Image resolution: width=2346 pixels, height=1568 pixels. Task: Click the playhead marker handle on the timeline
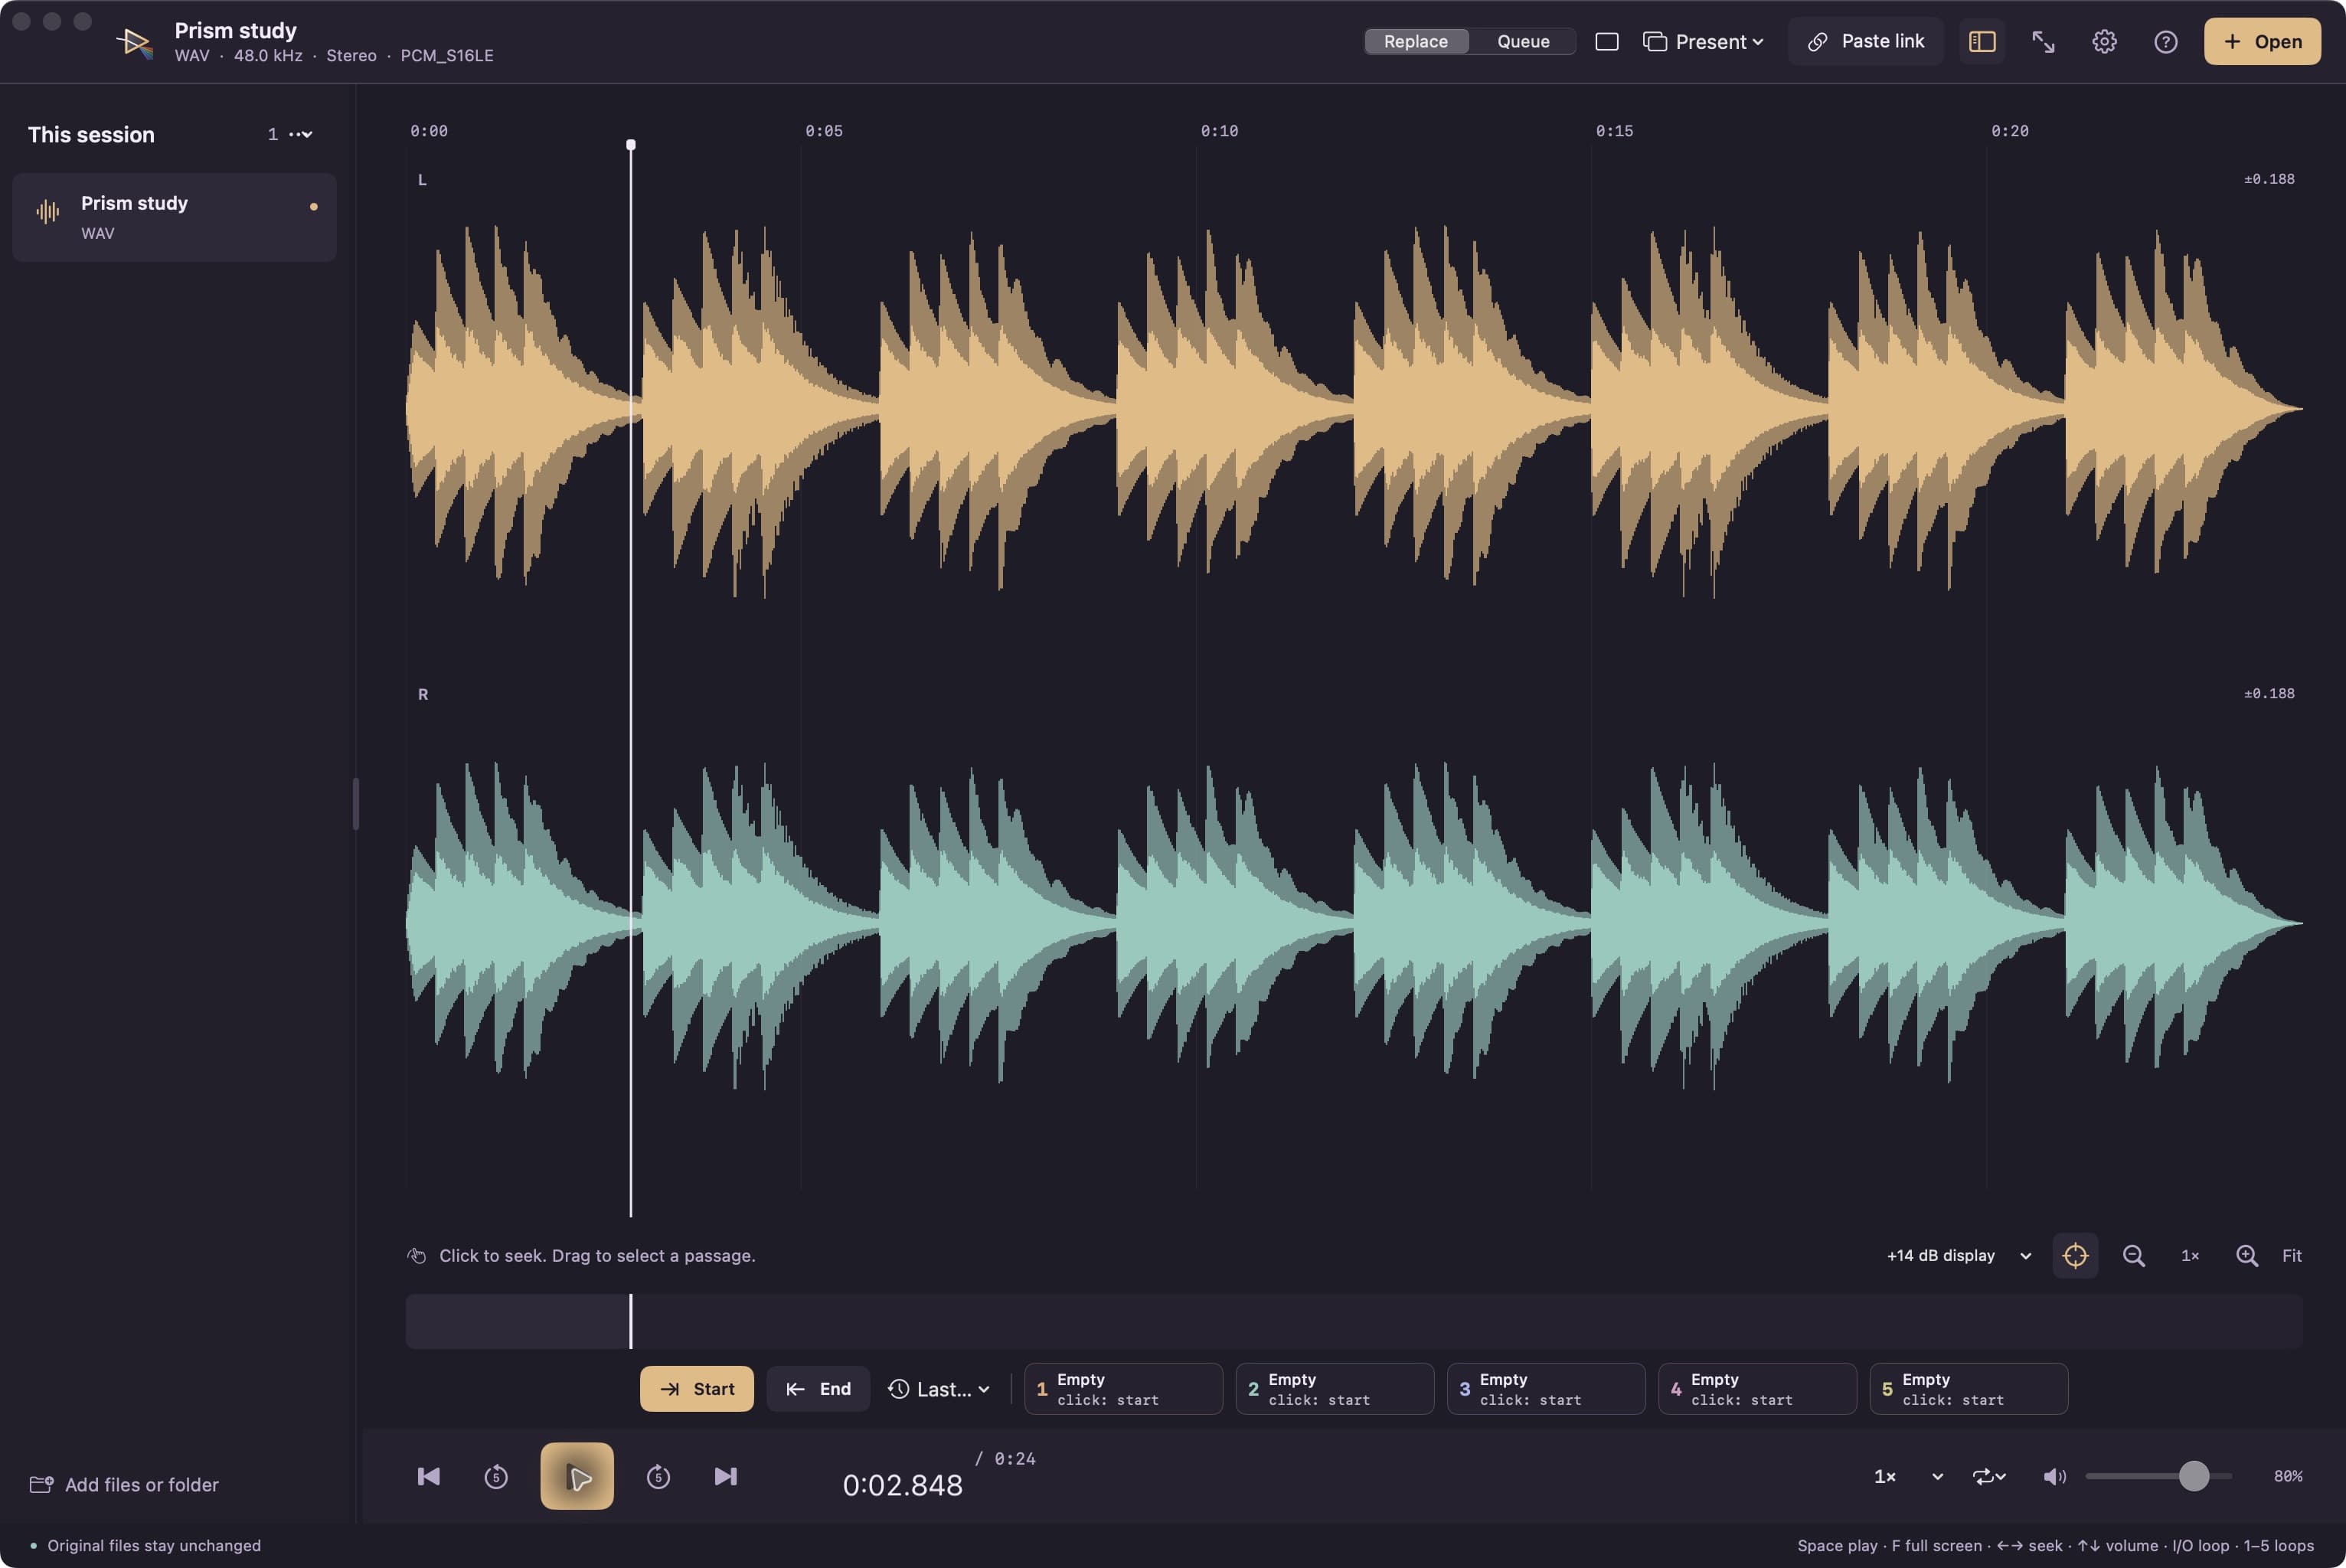pos(631,145)
